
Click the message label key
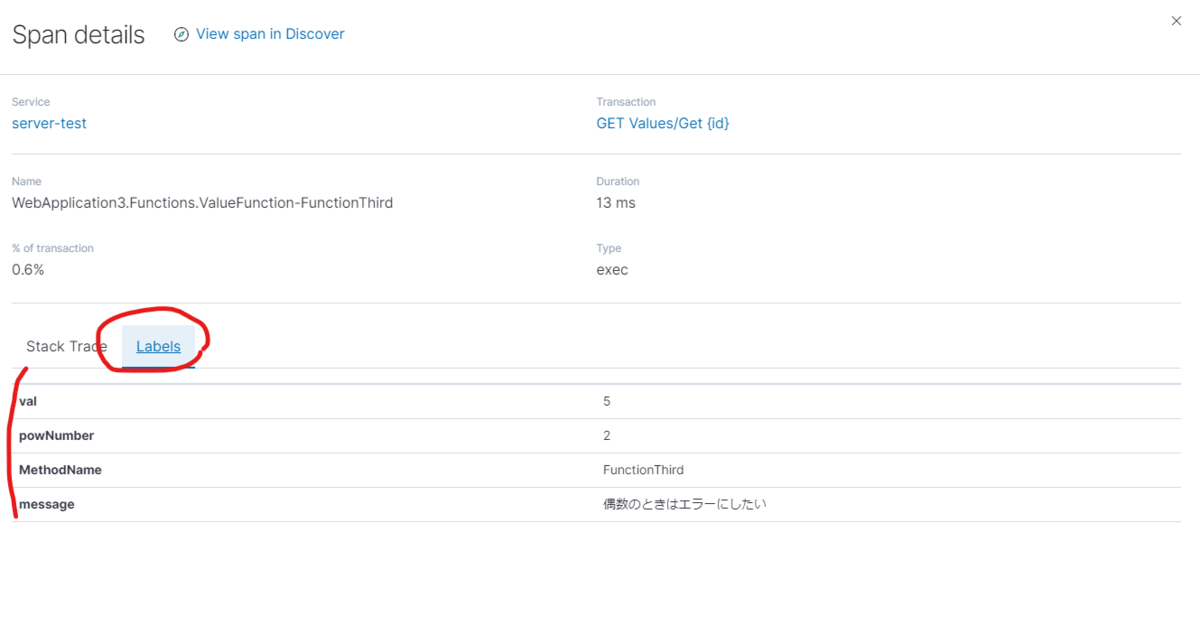pyautogui.click(x=47, y=505)
